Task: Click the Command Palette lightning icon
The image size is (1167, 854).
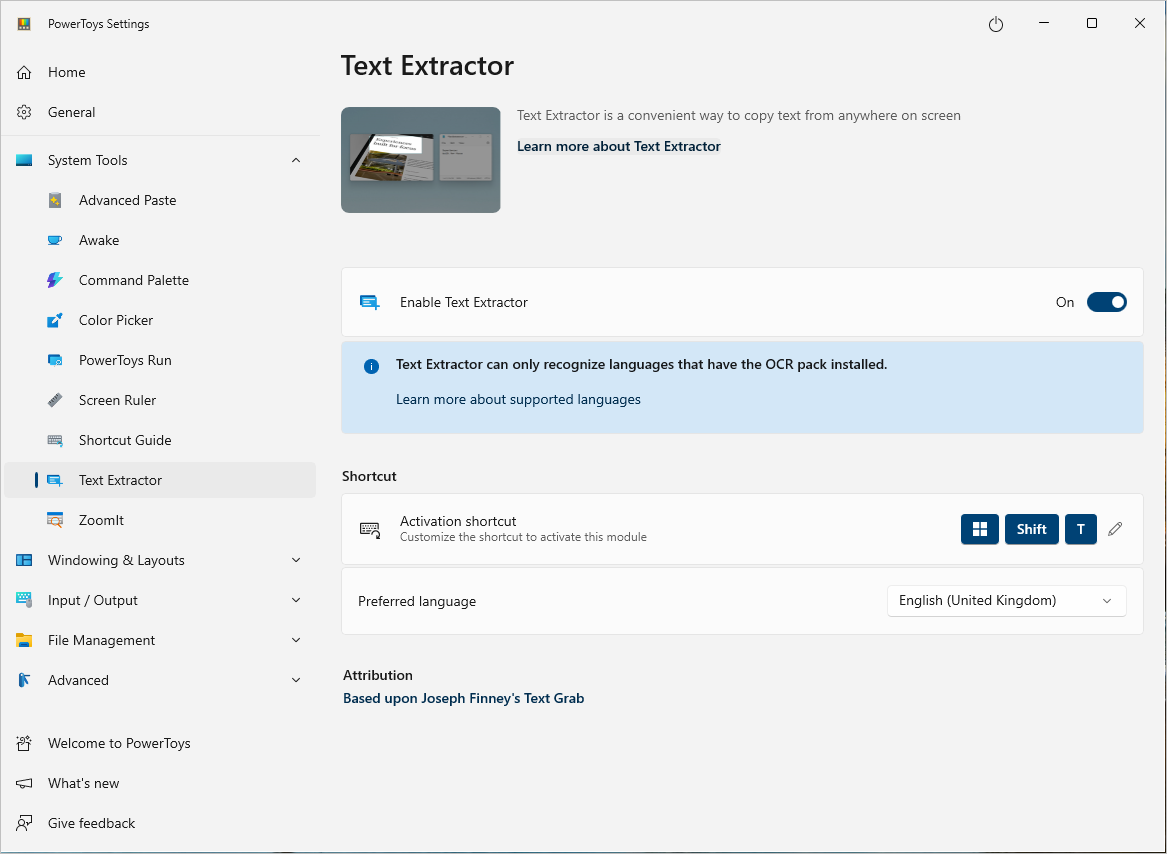Action: pyautogui.click(x=55, y=280)
